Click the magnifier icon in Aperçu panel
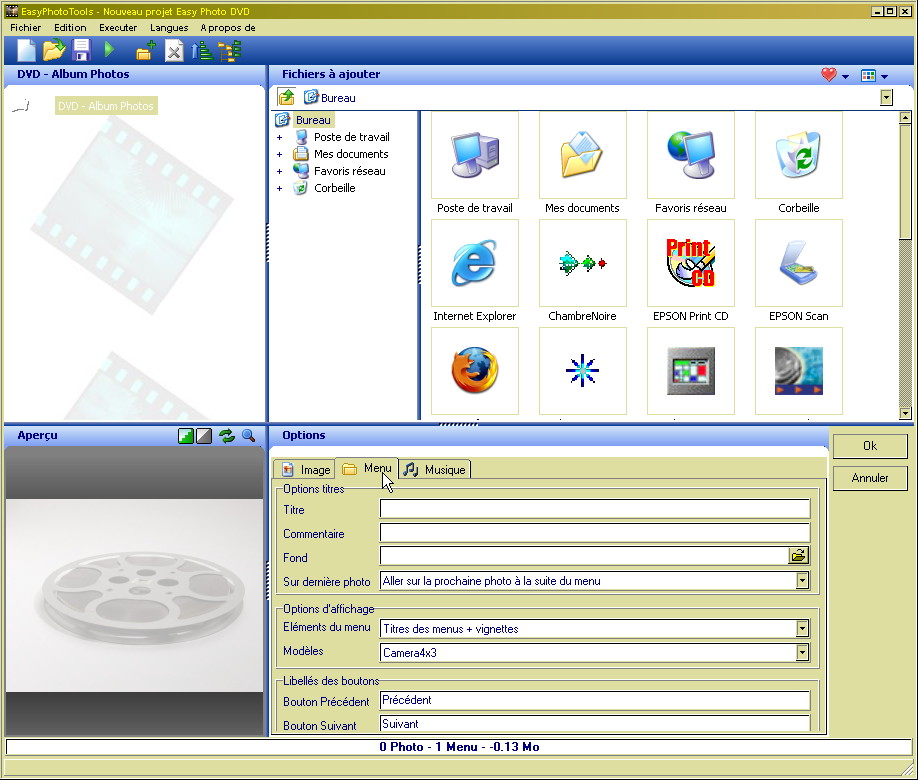This screenshot has width=918, height=780. click(x=249, y=436)
